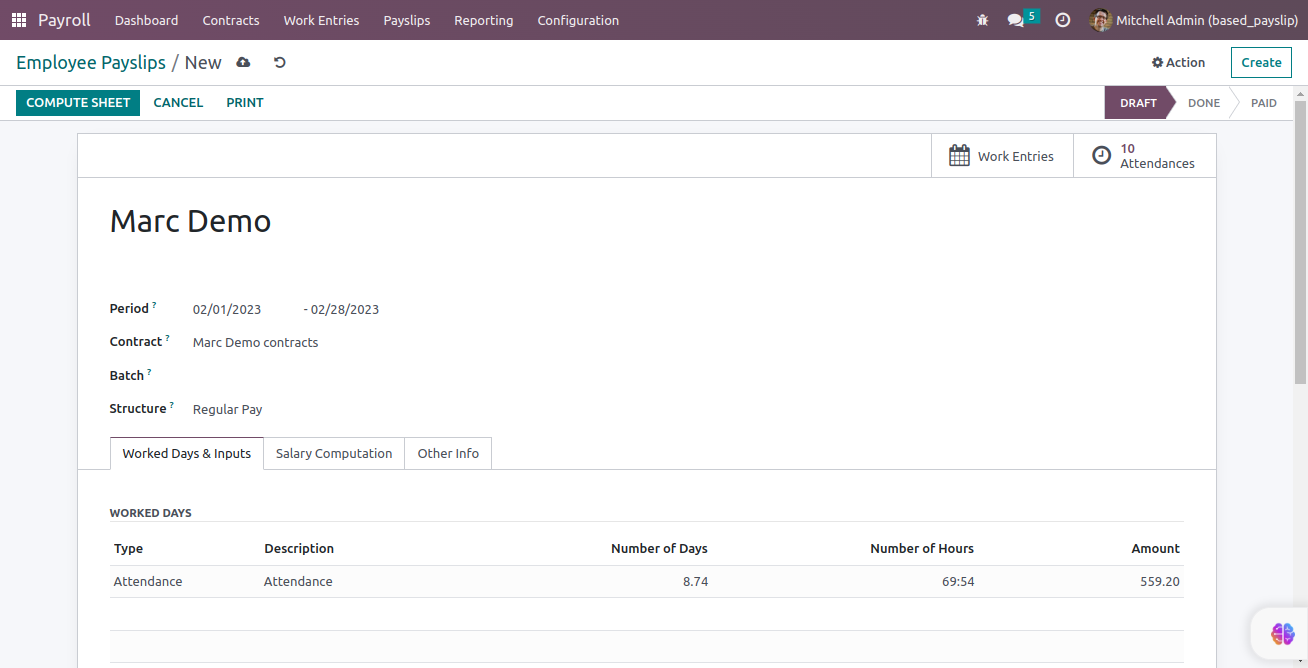This screenshot has width=1308, height=668.
Task: Click the Number of Days column header
Action: tap(659, 548)
